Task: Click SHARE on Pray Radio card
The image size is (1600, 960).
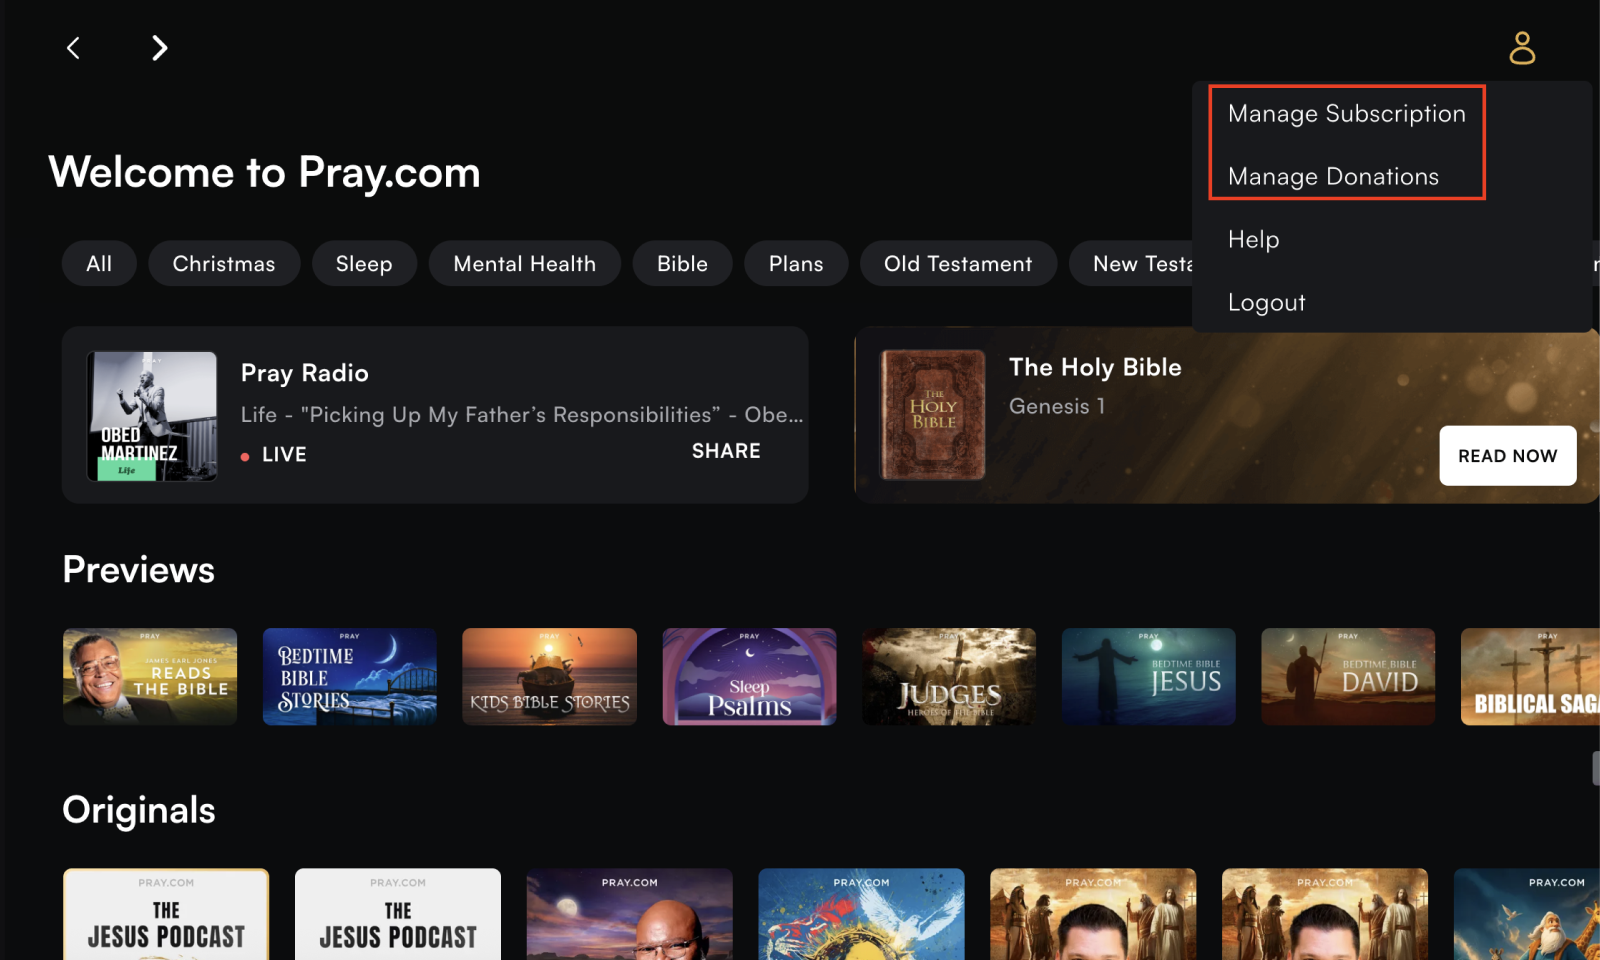Action: [x=726, y=451]
